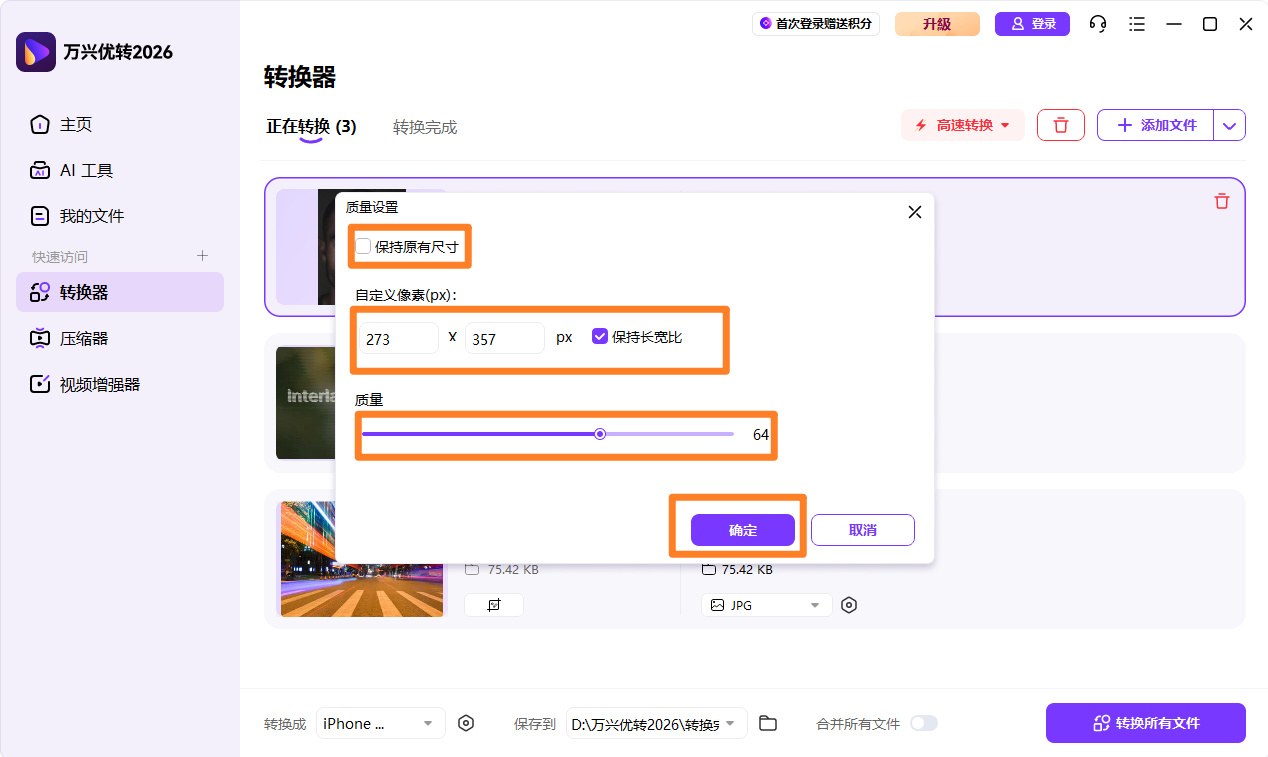Open the iPhone output preset dropdown
Viewport: 1268px width, 757px height.
(x=380, y=723)
